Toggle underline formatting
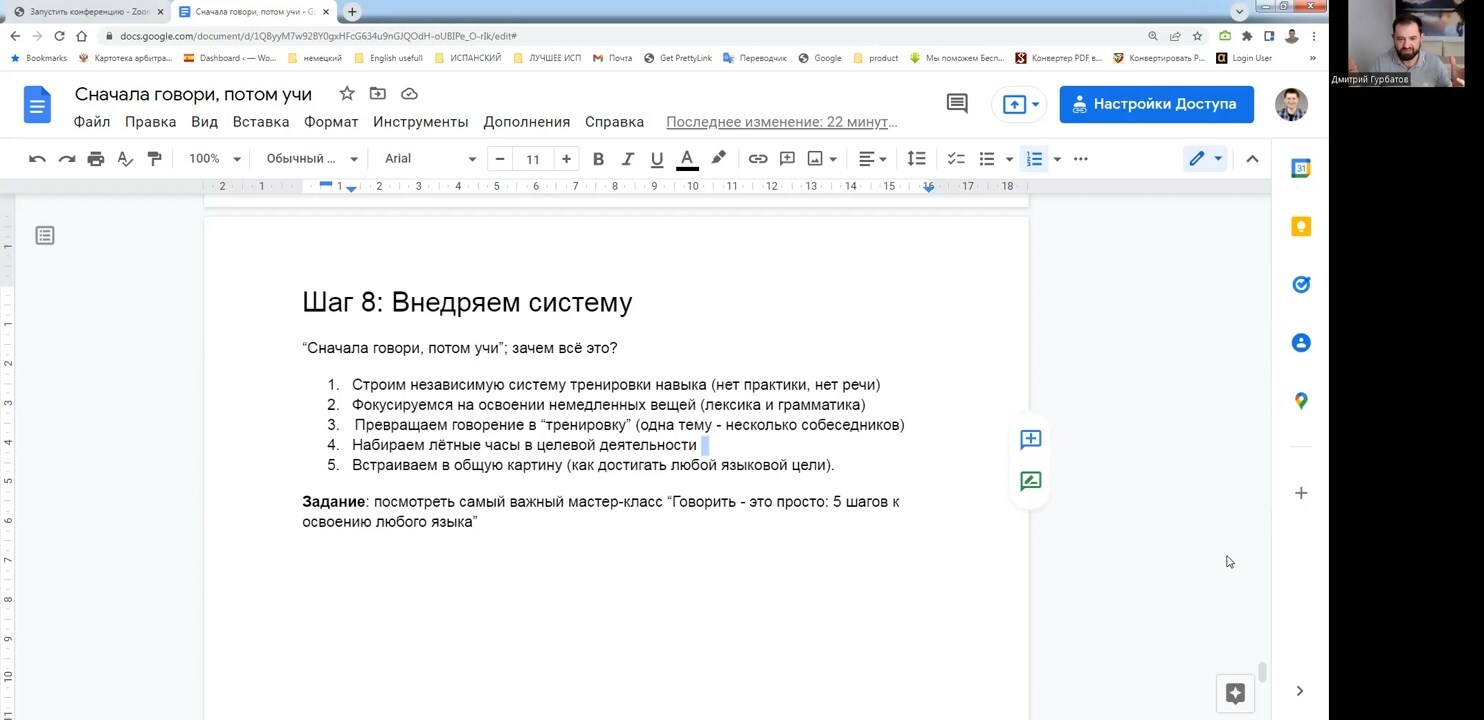The width and height of the screenshot is (1484, 720). [x=656, y=159]
